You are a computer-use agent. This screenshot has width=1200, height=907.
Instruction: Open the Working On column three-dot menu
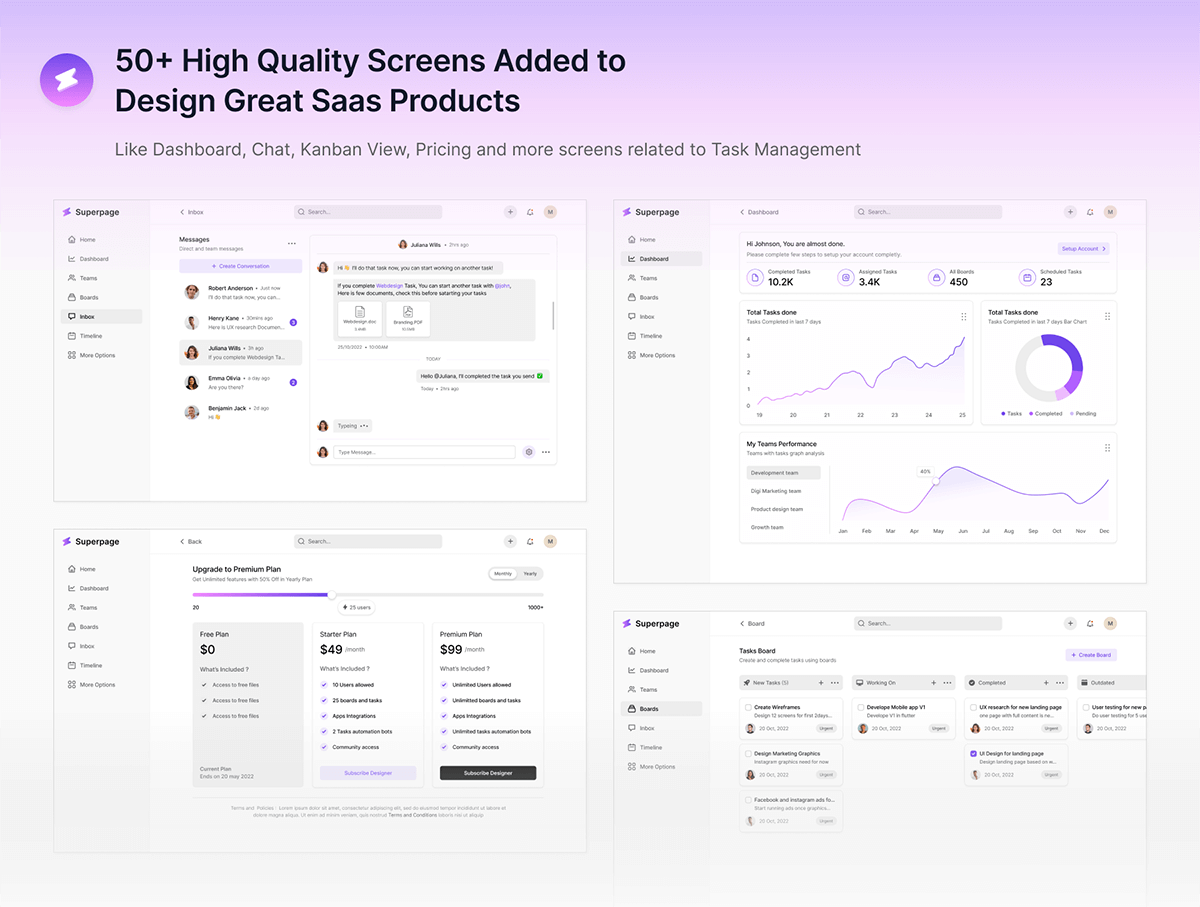pyautogui.click(x=946, y=683)
